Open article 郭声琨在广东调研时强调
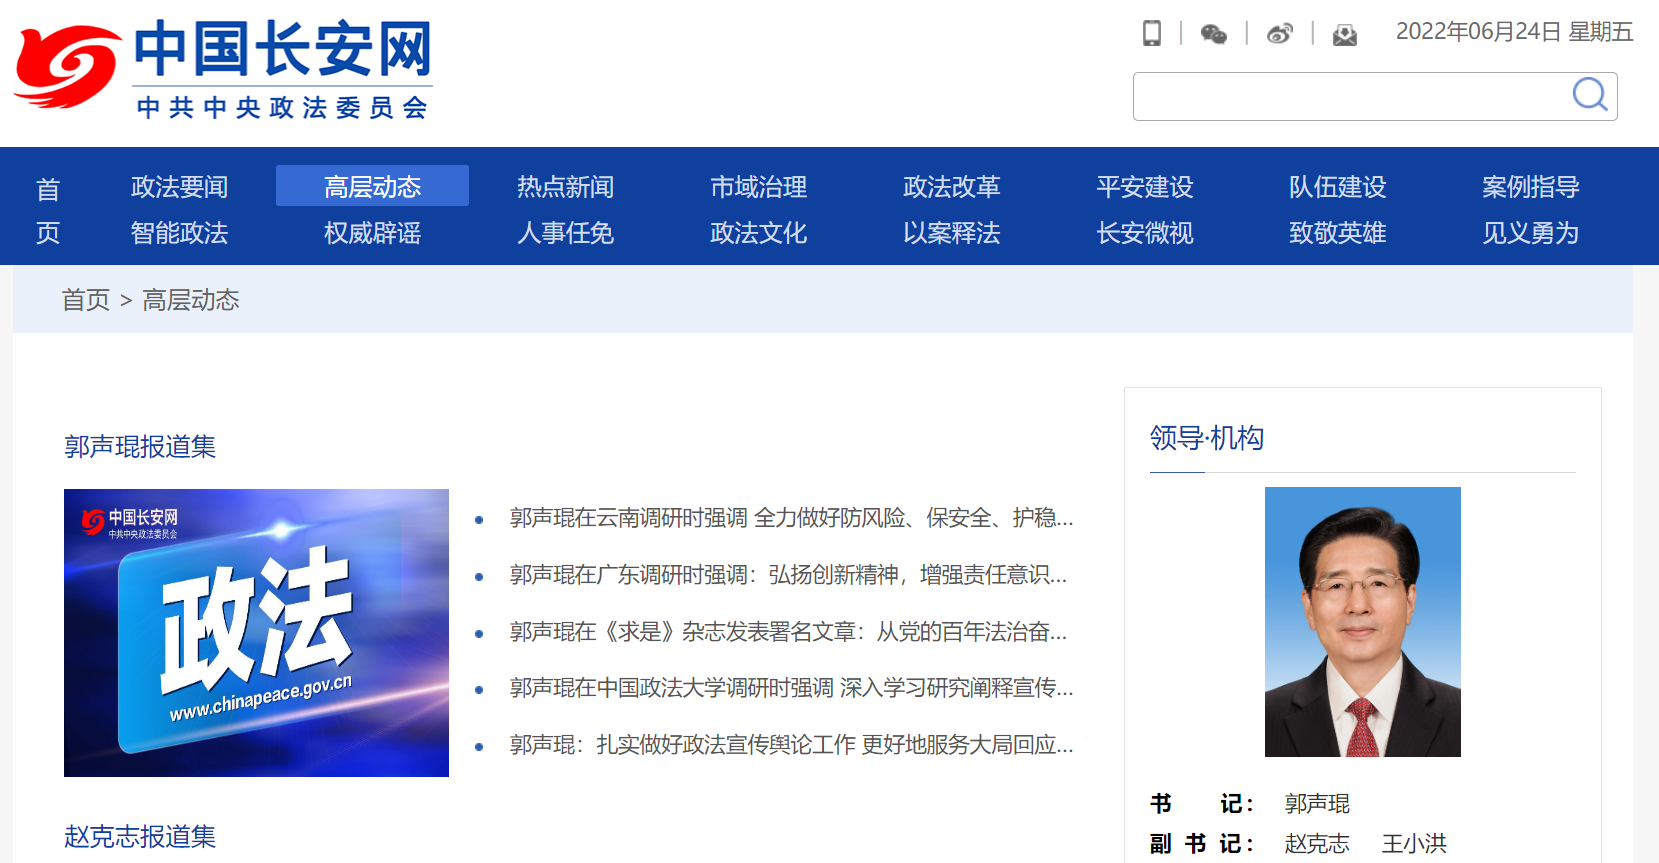The image size is (1659, 863). point(789,575)
